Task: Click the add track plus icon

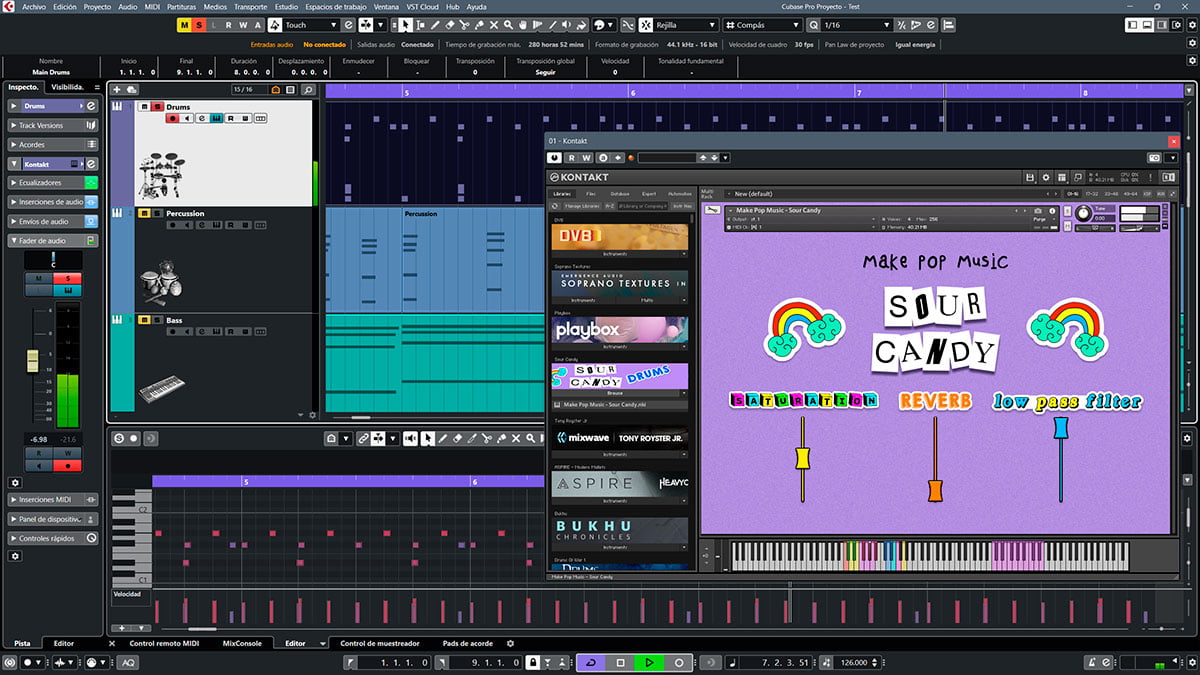Action: 117,90
